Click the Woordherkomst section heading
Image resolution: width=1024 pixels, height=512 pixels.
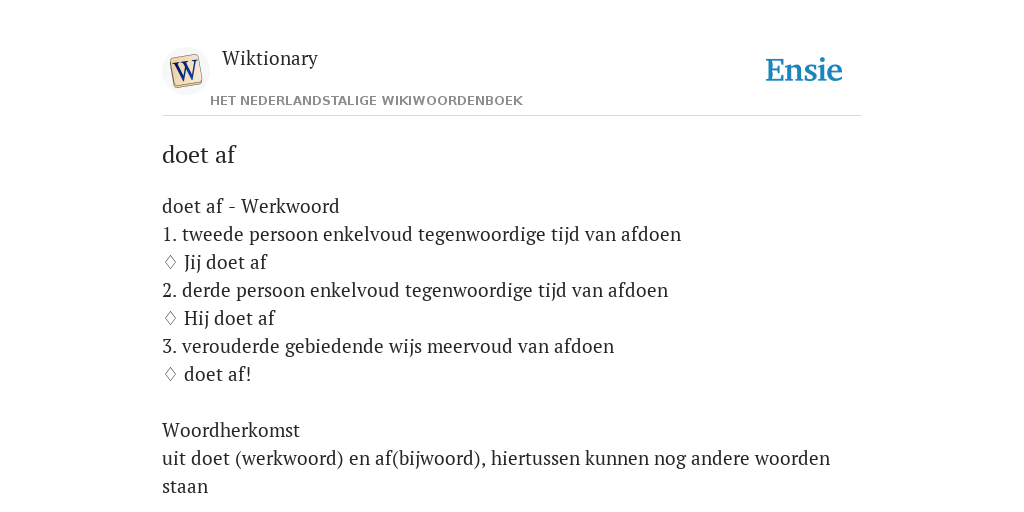point(231,430)
